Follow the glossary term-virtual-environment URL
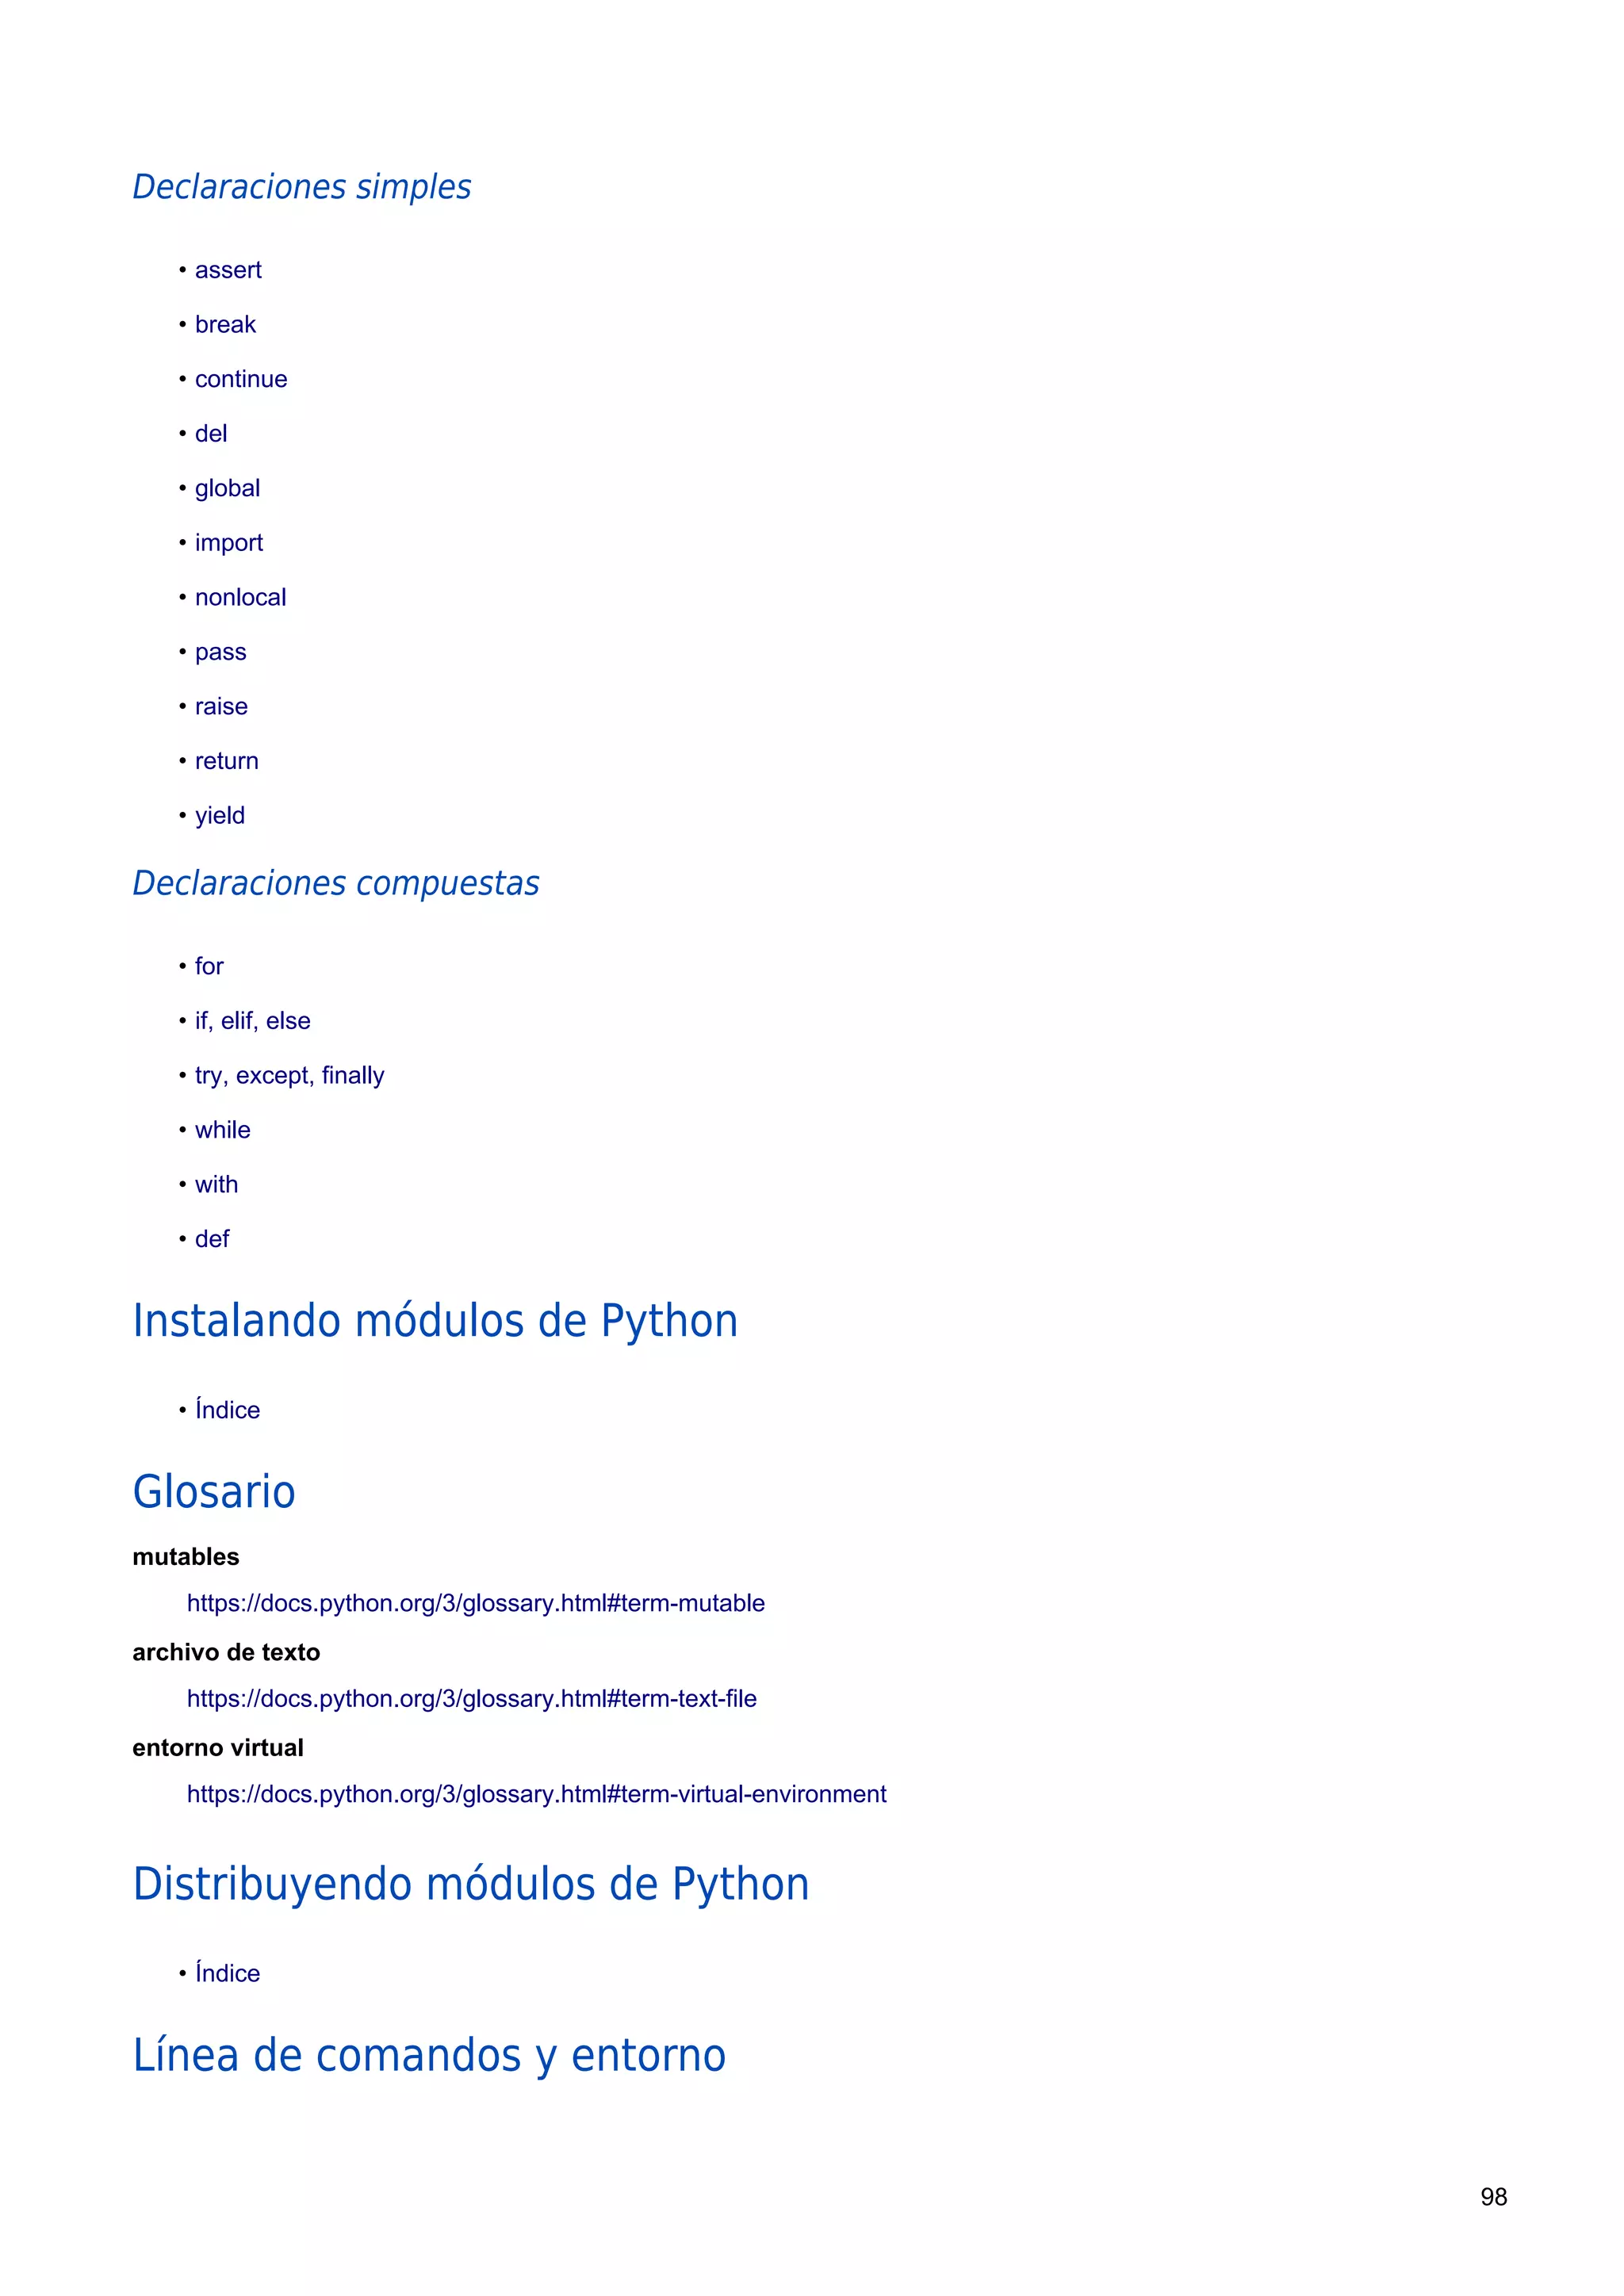This screenshot has width=1624, height=2296. pyautogui.click(x=537, y=1795)
